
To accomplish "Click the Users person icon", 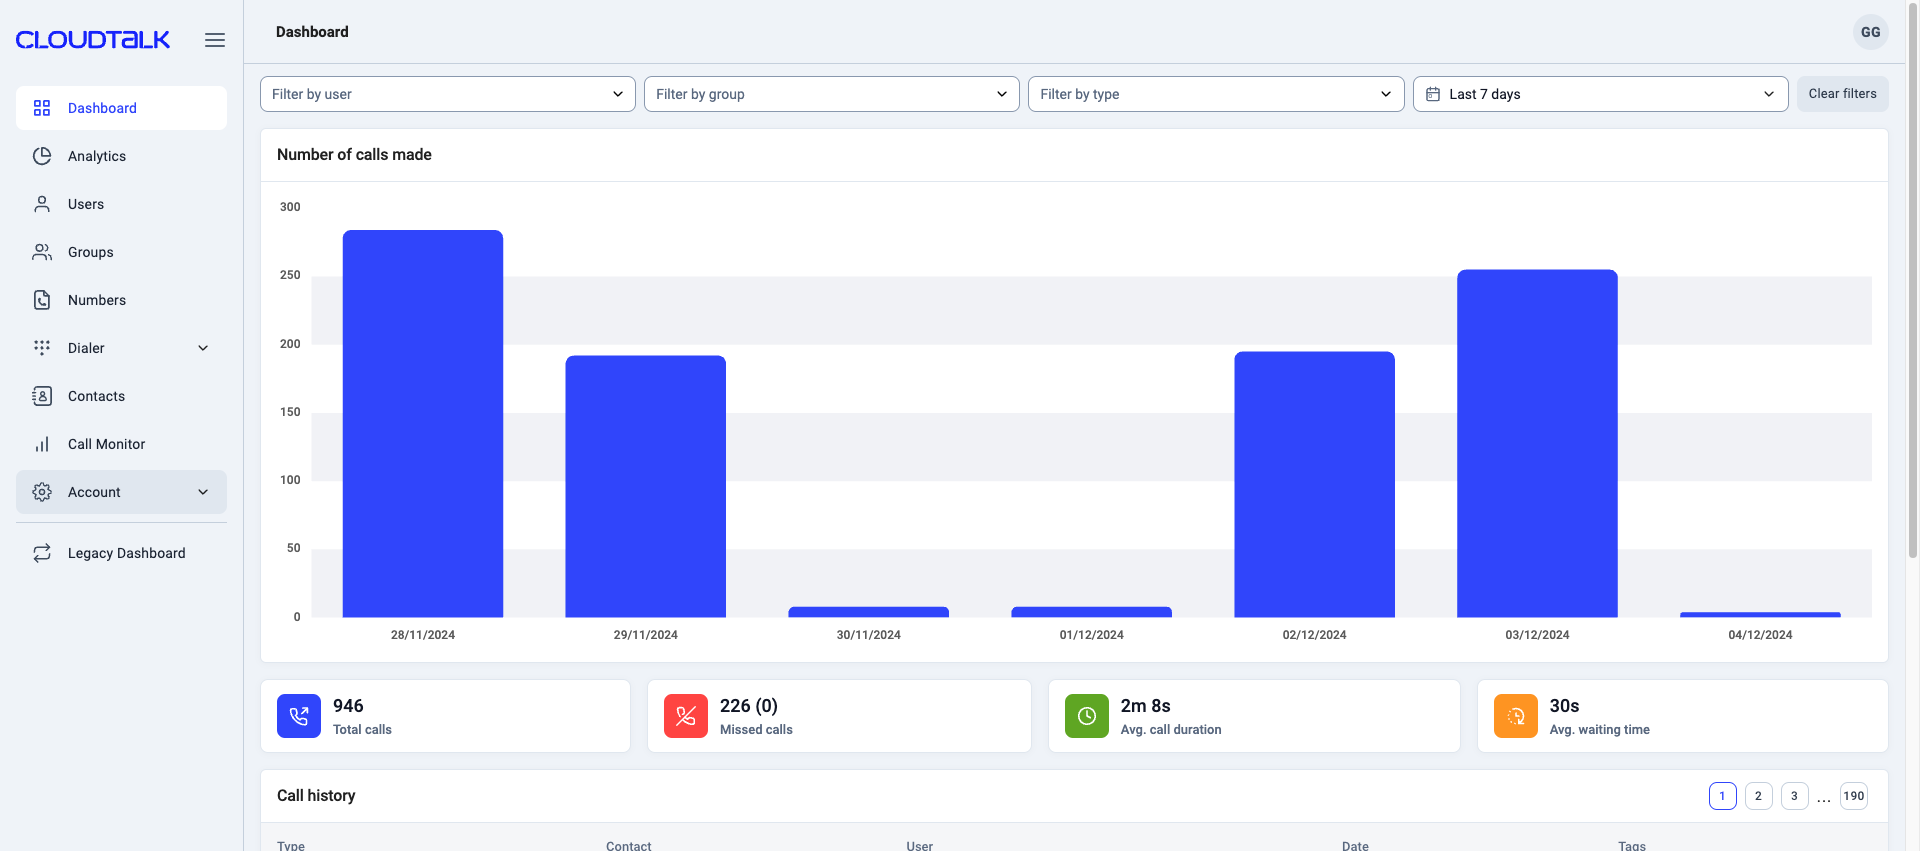I will coord(42,204).
